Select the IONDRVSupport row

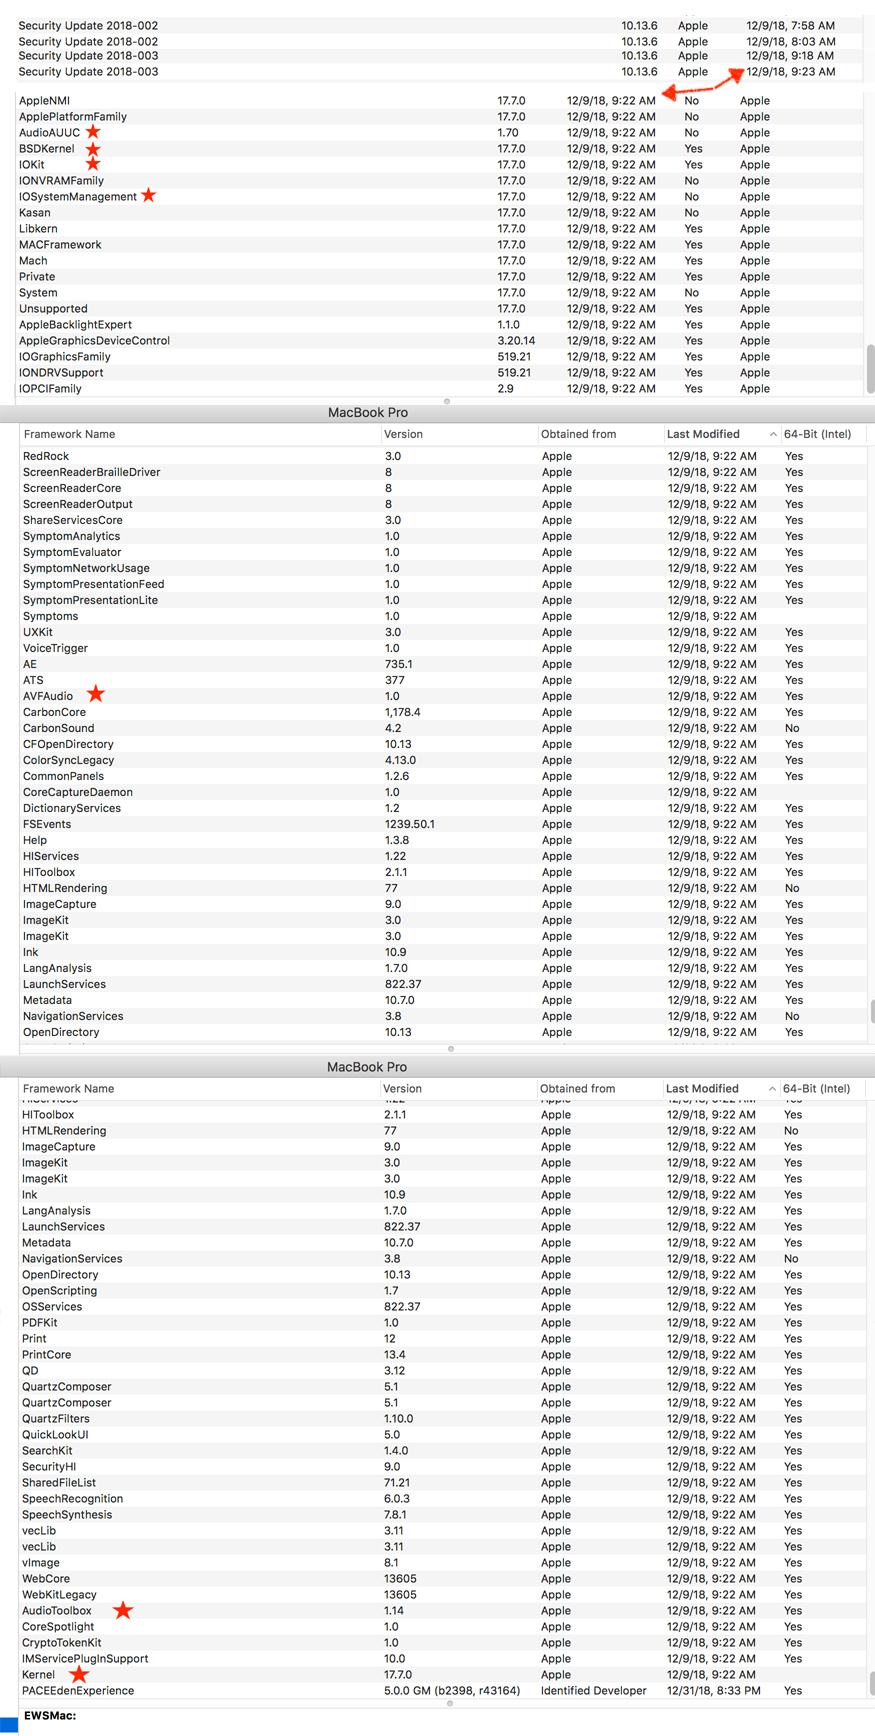pos(440,372)
